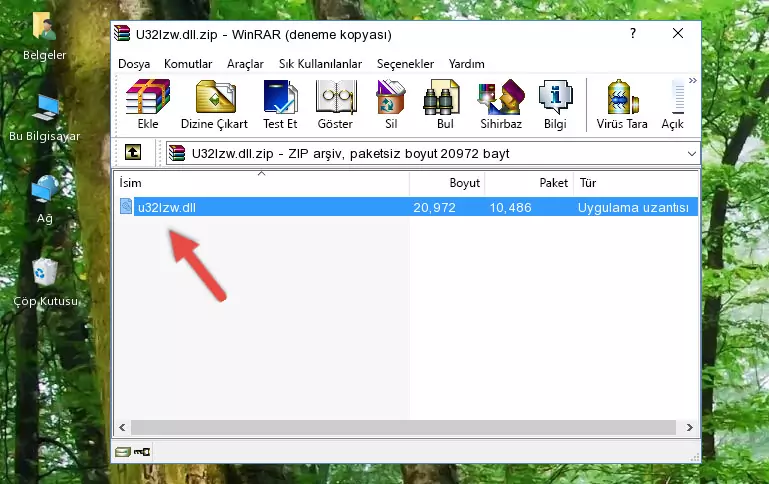This screenshot has width=769, height=484.
Task: Select the u32lzw.dll file row
Action: tap(407, 207)
